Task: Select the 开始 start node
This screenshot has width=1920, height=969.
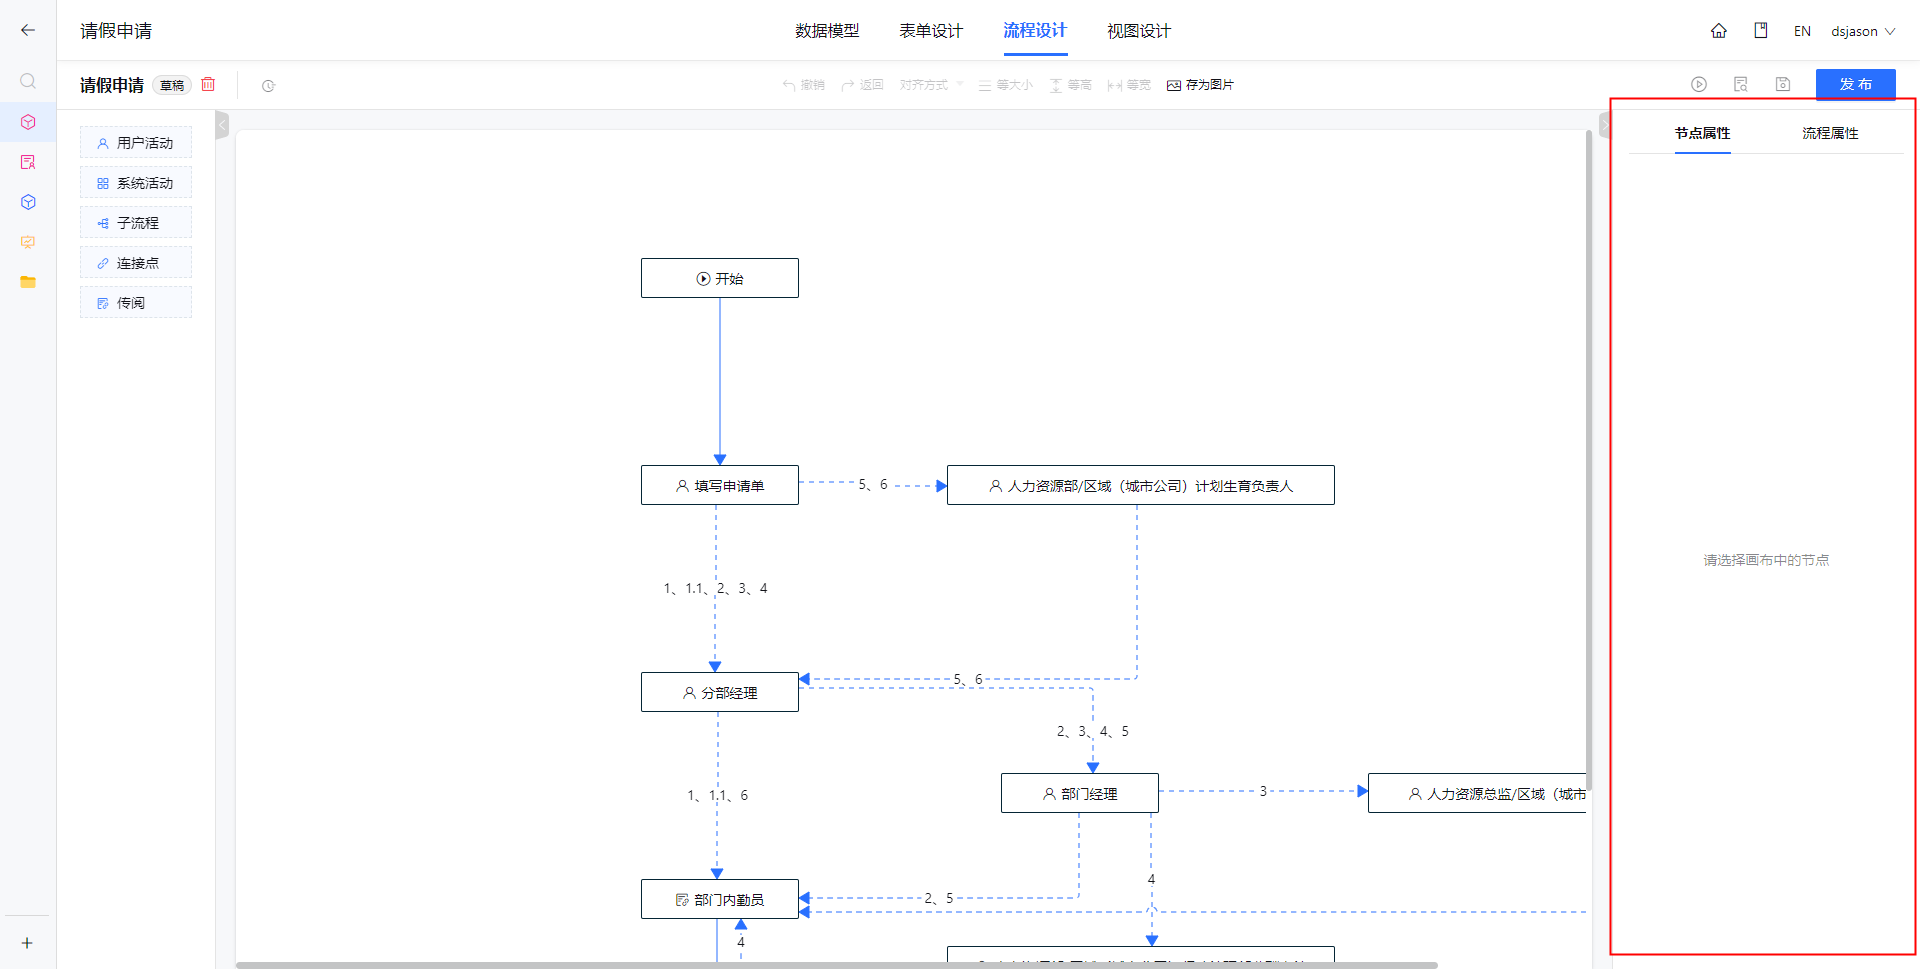Action: [x=720, y=278]
